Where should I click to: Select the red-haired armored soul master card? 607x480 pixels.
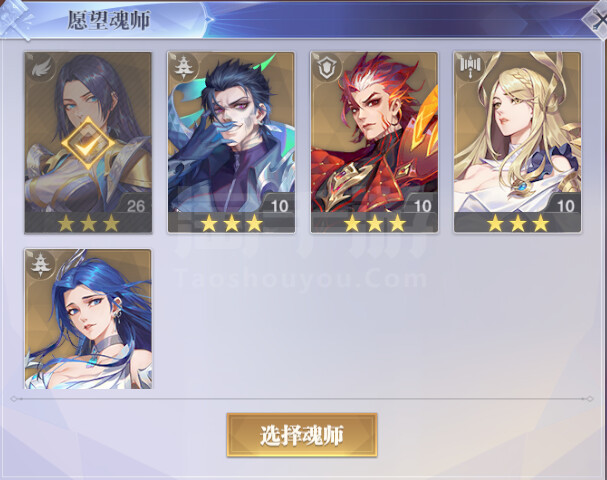point(374,142)
